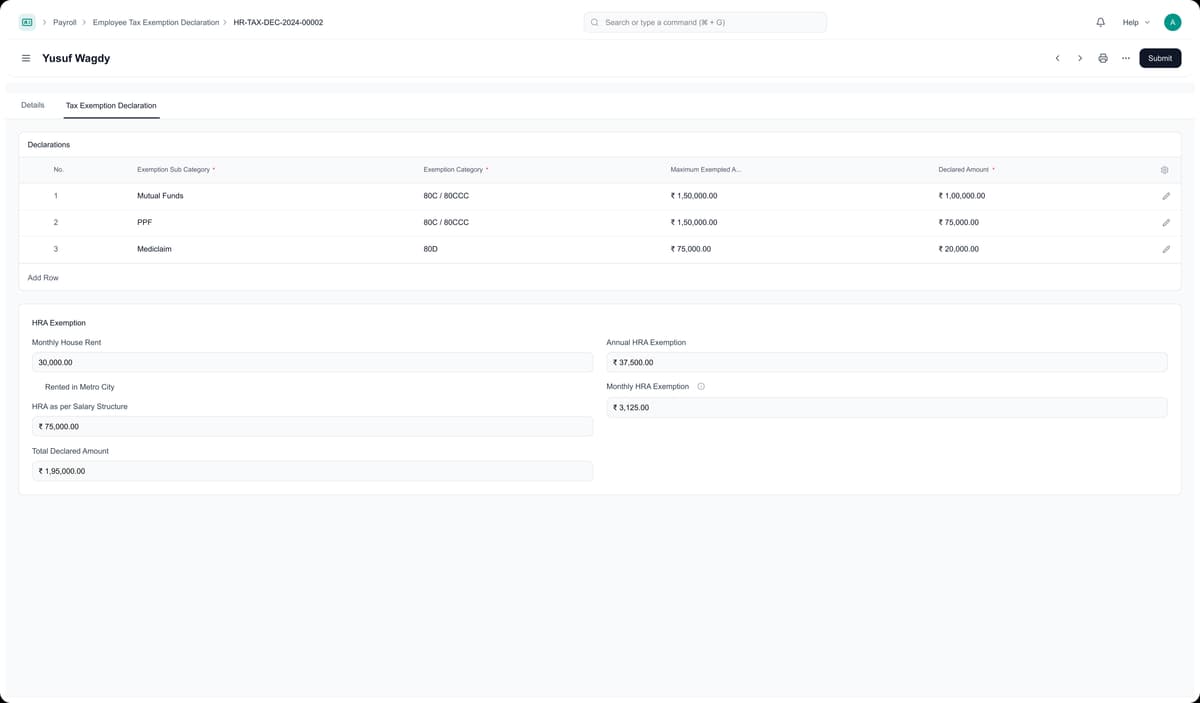Toggle the sidebar with hamburger icon

coord(26,58)
